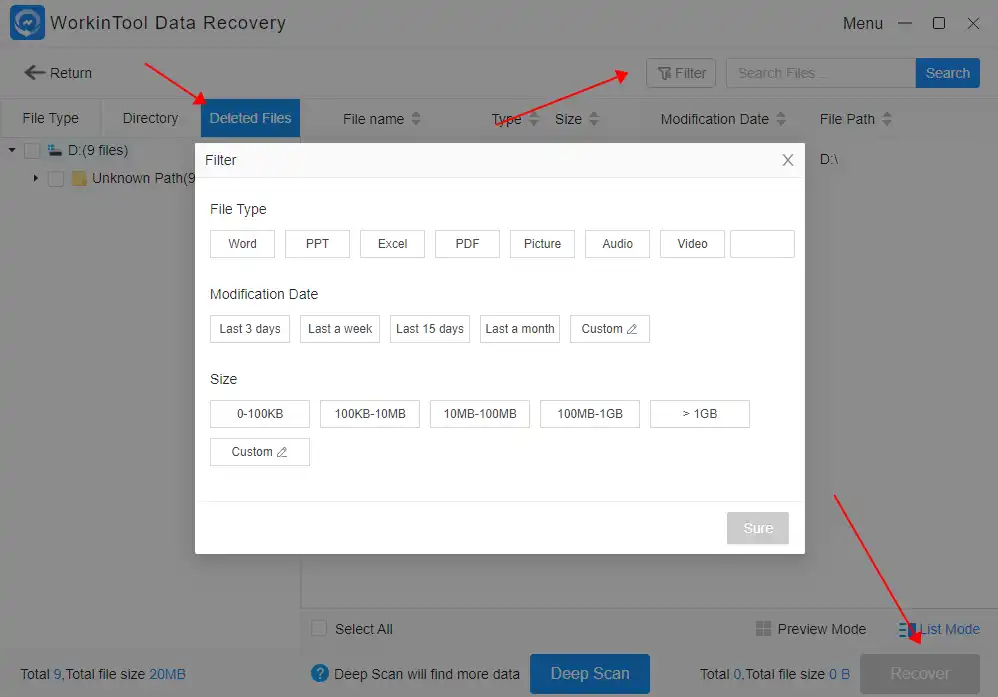Select PDF file type filter
The height and width of the screenshot is (697, 998).
pyautogui.click(x=467, y=244)
